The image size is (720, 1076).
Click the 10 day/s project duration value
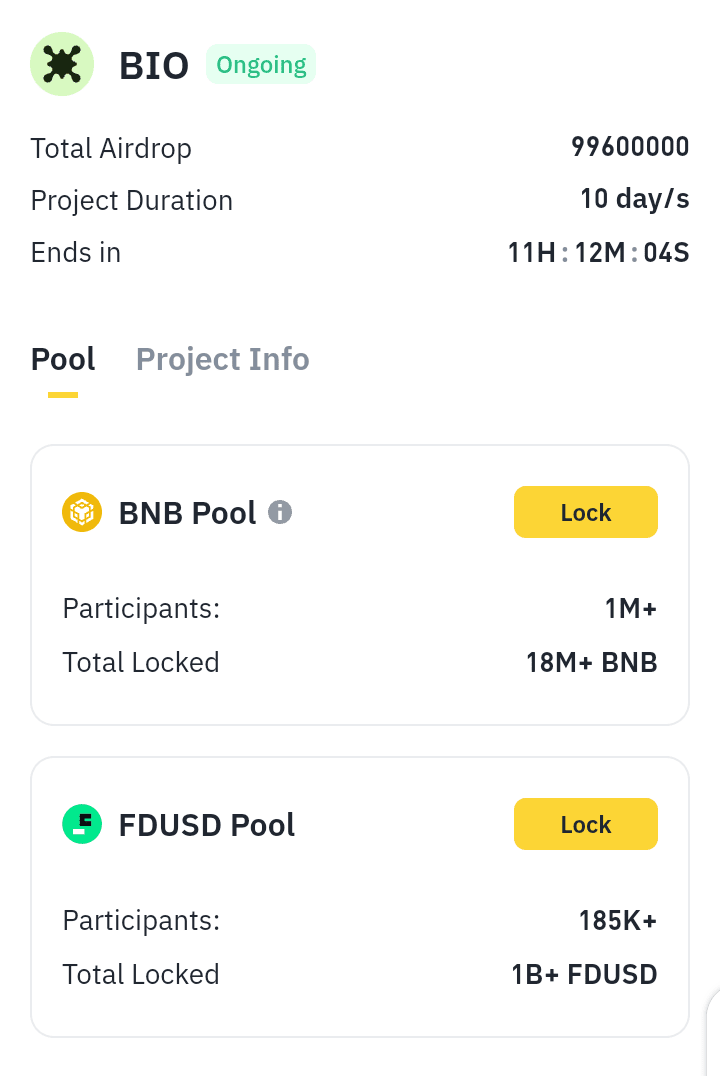tap(634, 199)
